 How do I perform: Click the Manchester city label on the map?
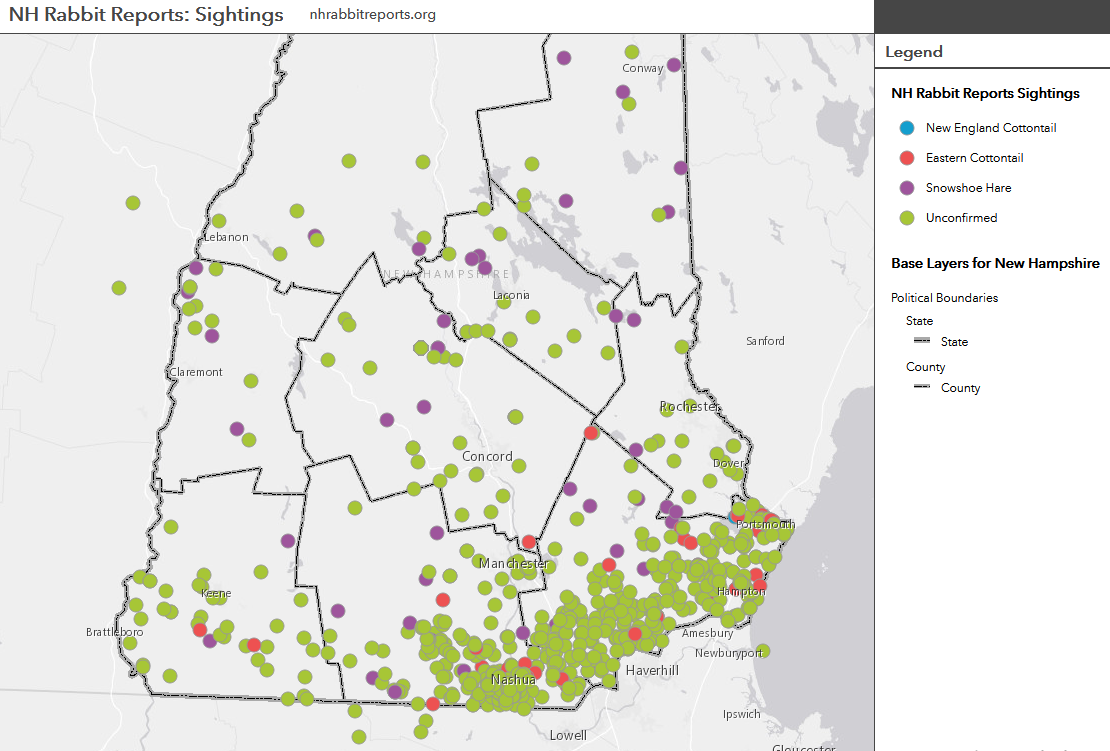513,563
